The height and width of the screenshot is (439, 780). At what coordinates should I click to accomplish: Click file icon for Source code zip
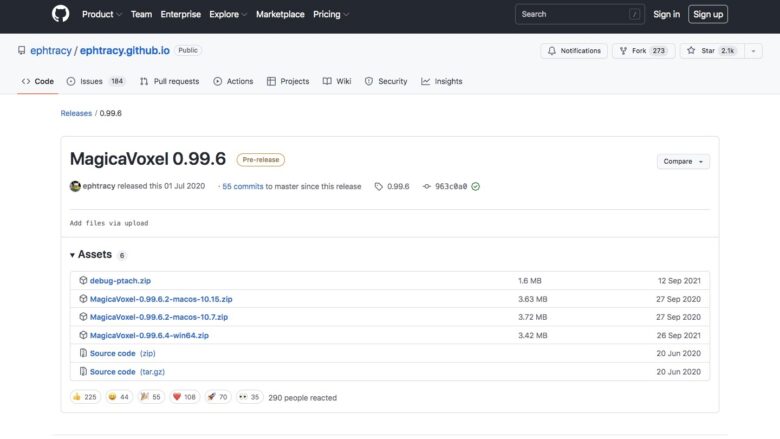click(83, 353)
